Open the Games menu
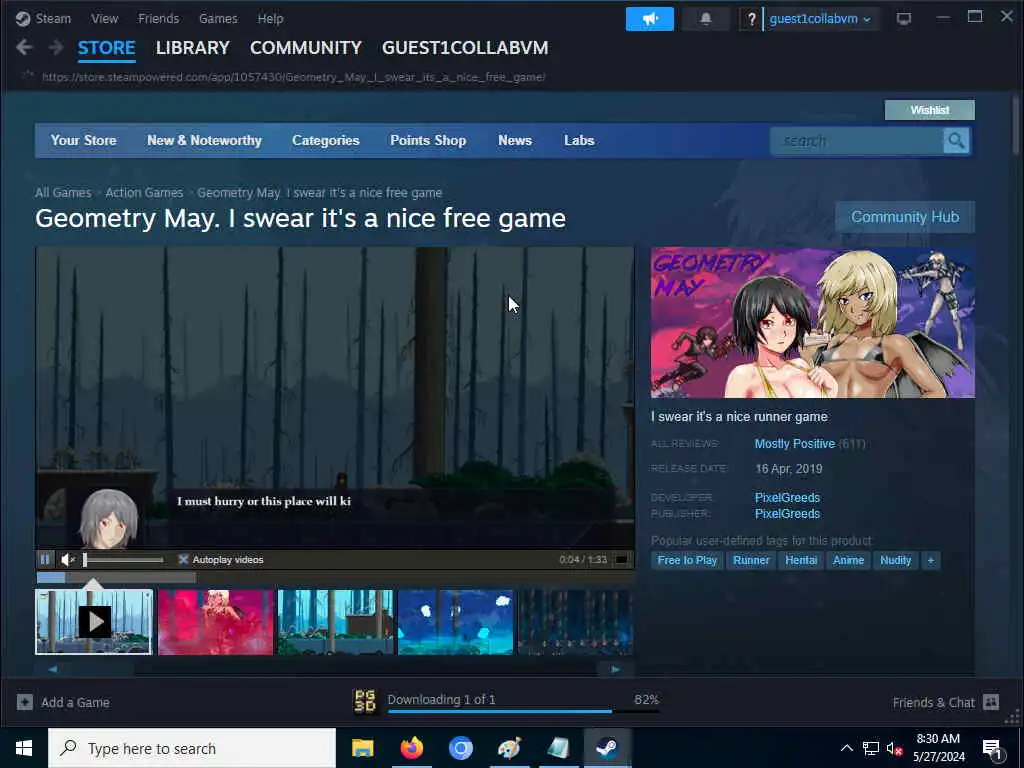Image resolution: width=1024 pixels, height=768 pixels. click(218, 18)
